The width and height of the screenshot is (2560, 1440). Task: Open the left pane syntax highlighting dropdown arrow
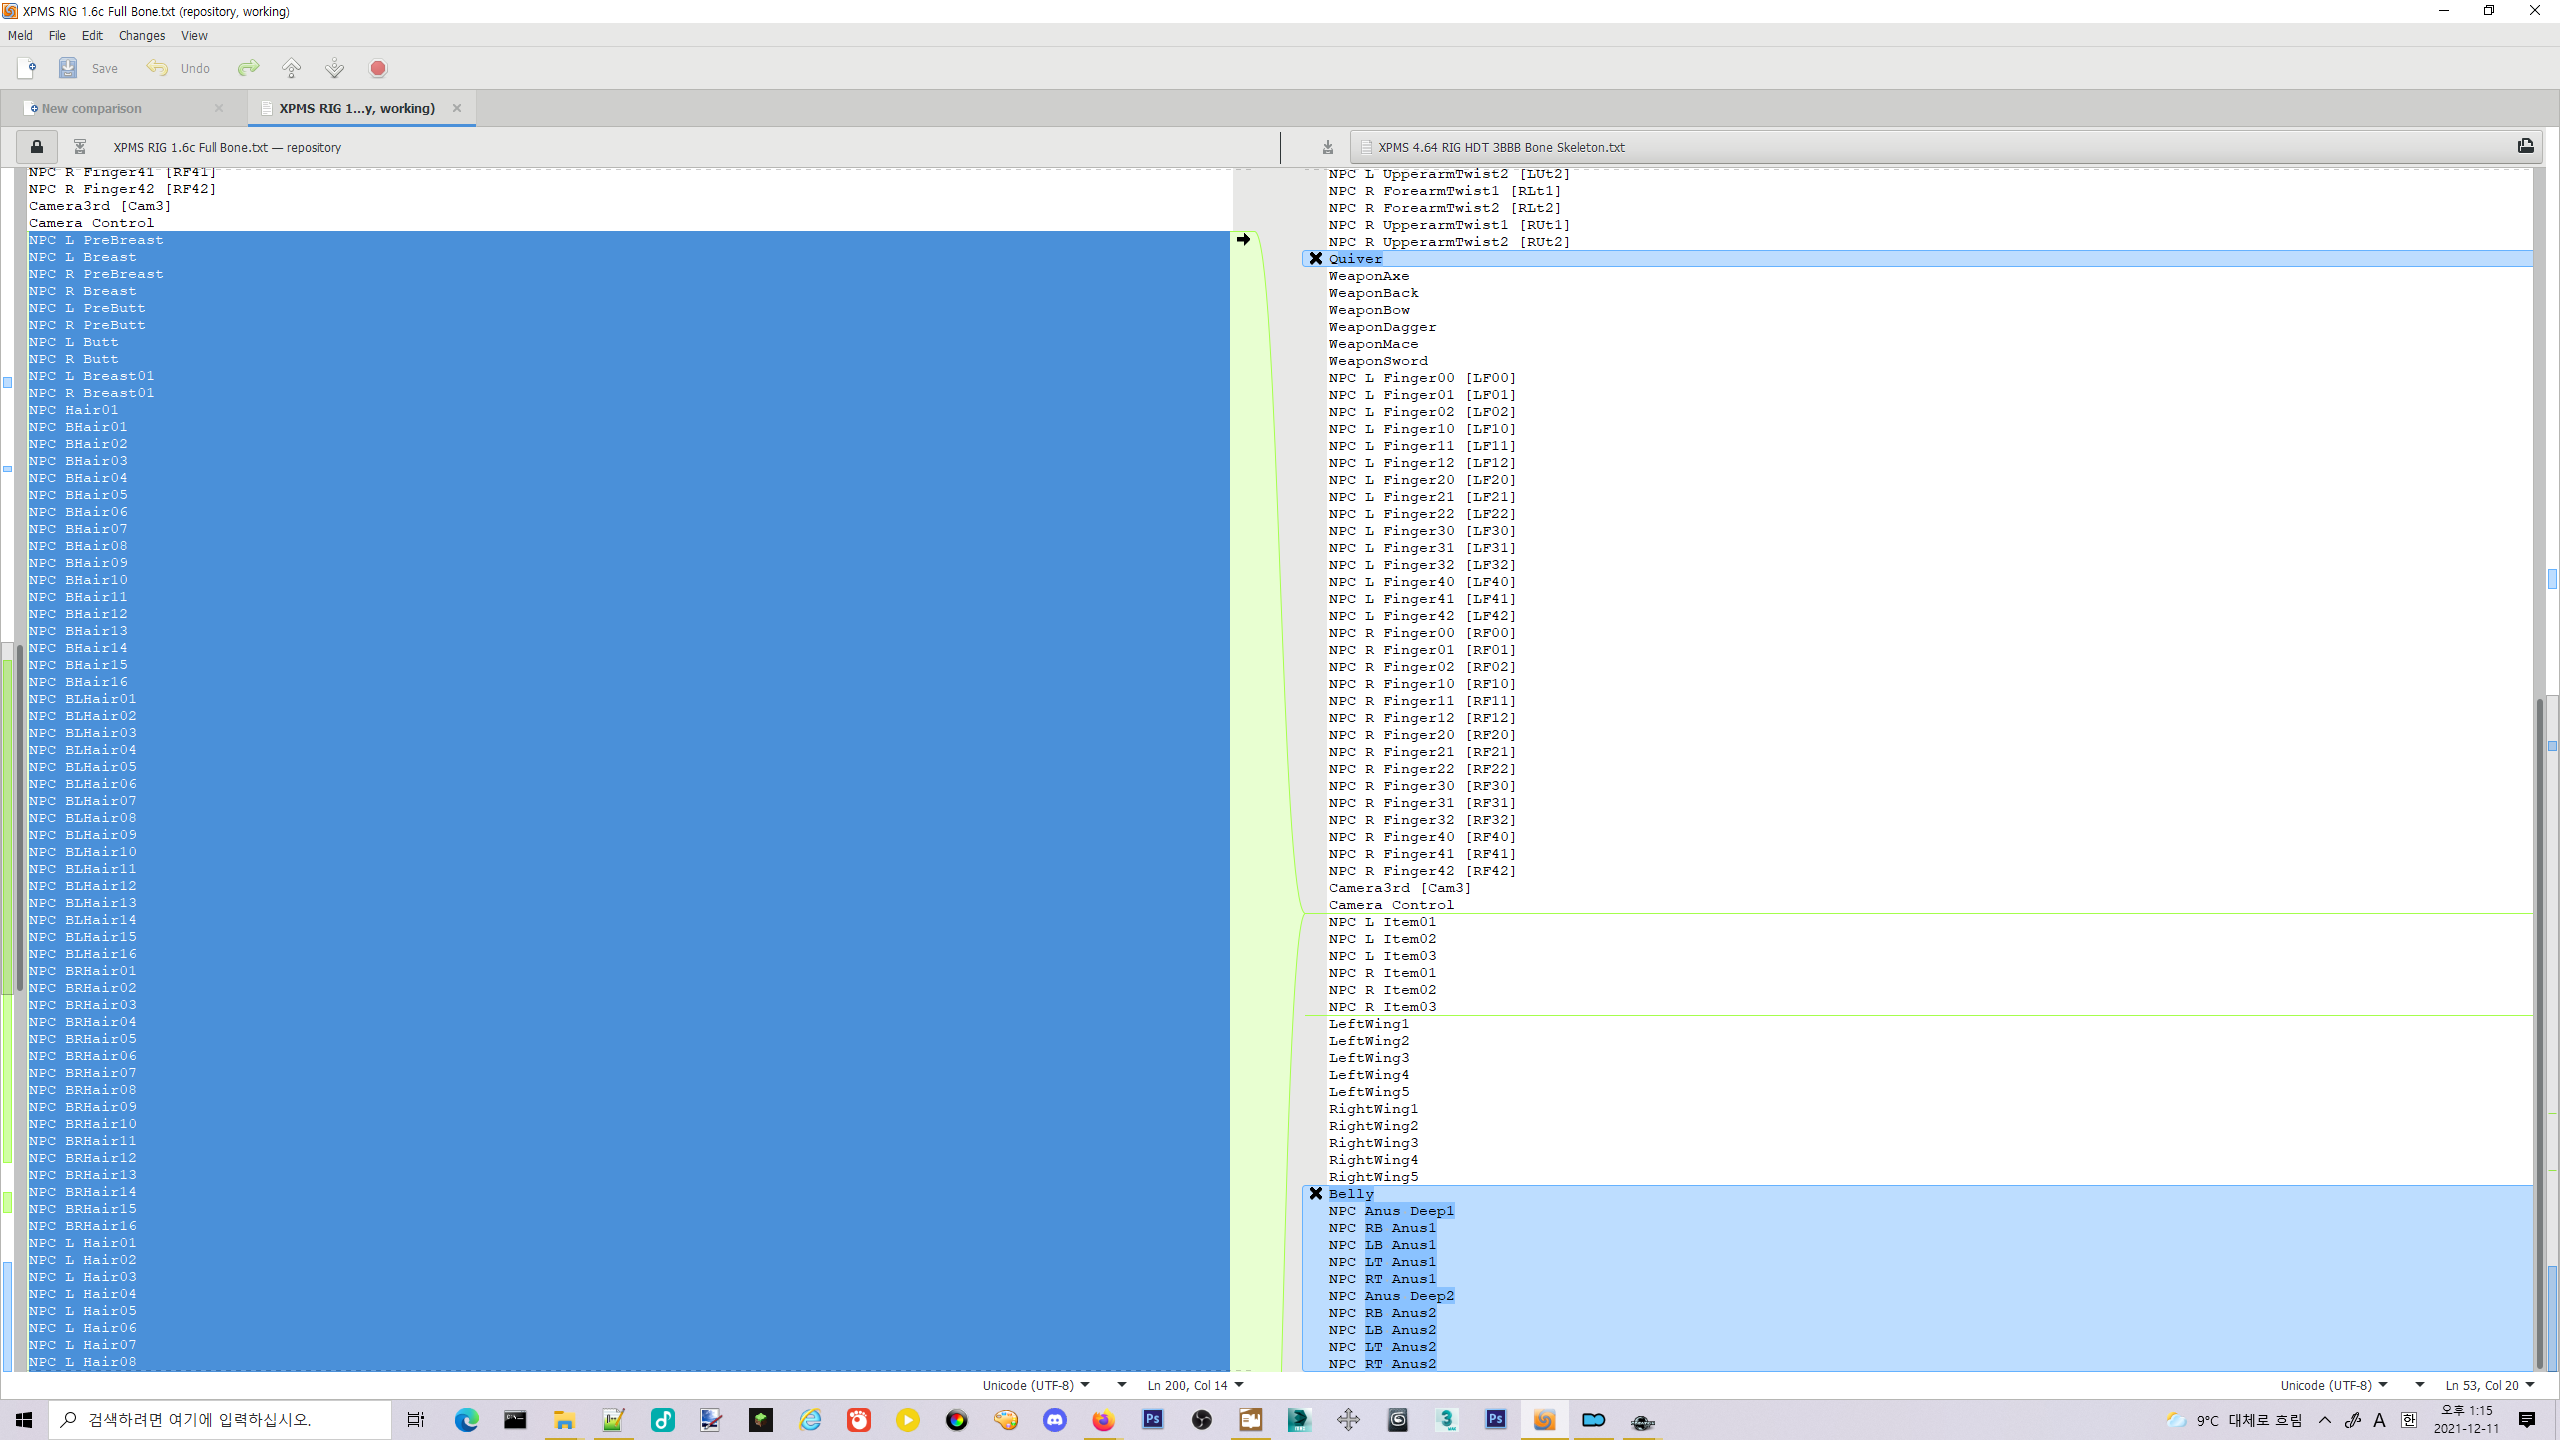point(1121,1385)
